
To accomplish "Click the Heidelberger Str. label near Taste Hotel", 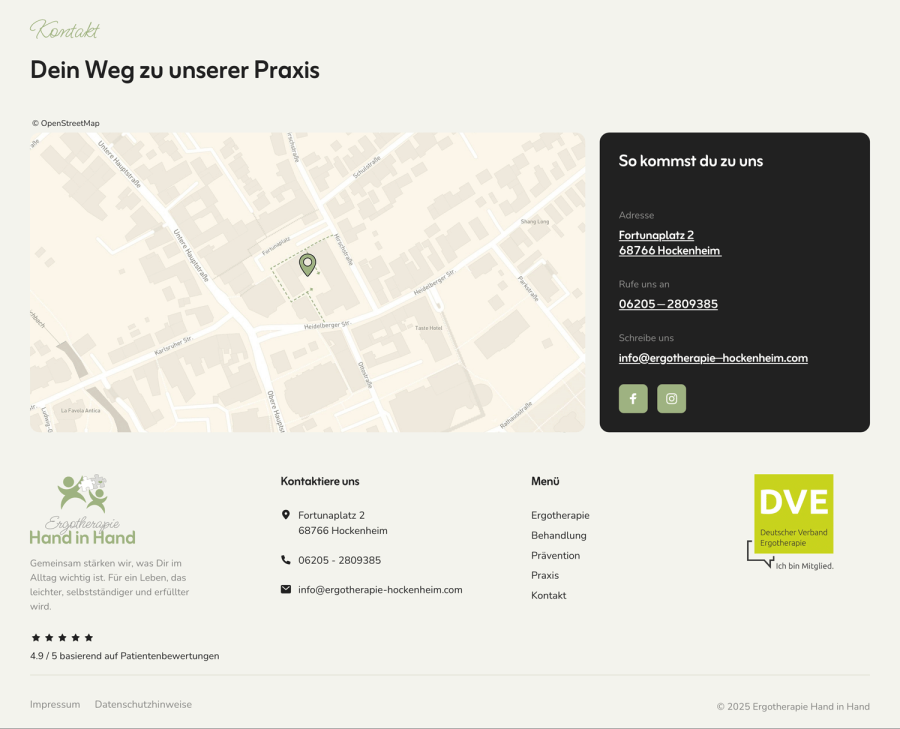I will [327, 325].
